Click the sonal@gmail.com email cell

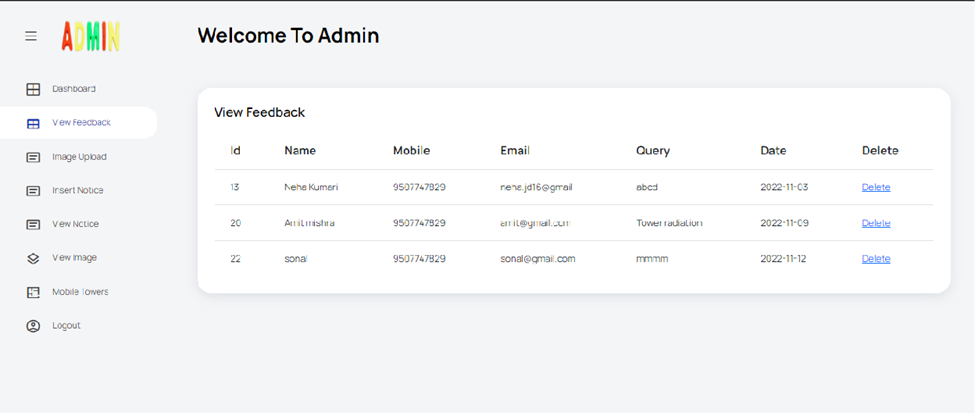click(538, 258)
